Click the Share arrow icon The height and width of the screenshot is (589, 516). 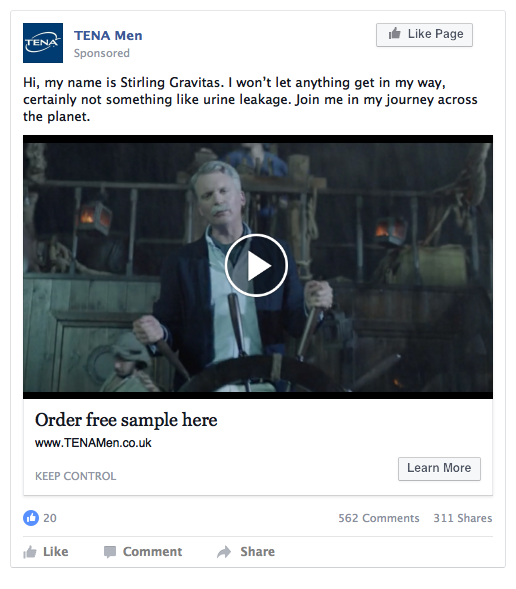tap(224, 552)
